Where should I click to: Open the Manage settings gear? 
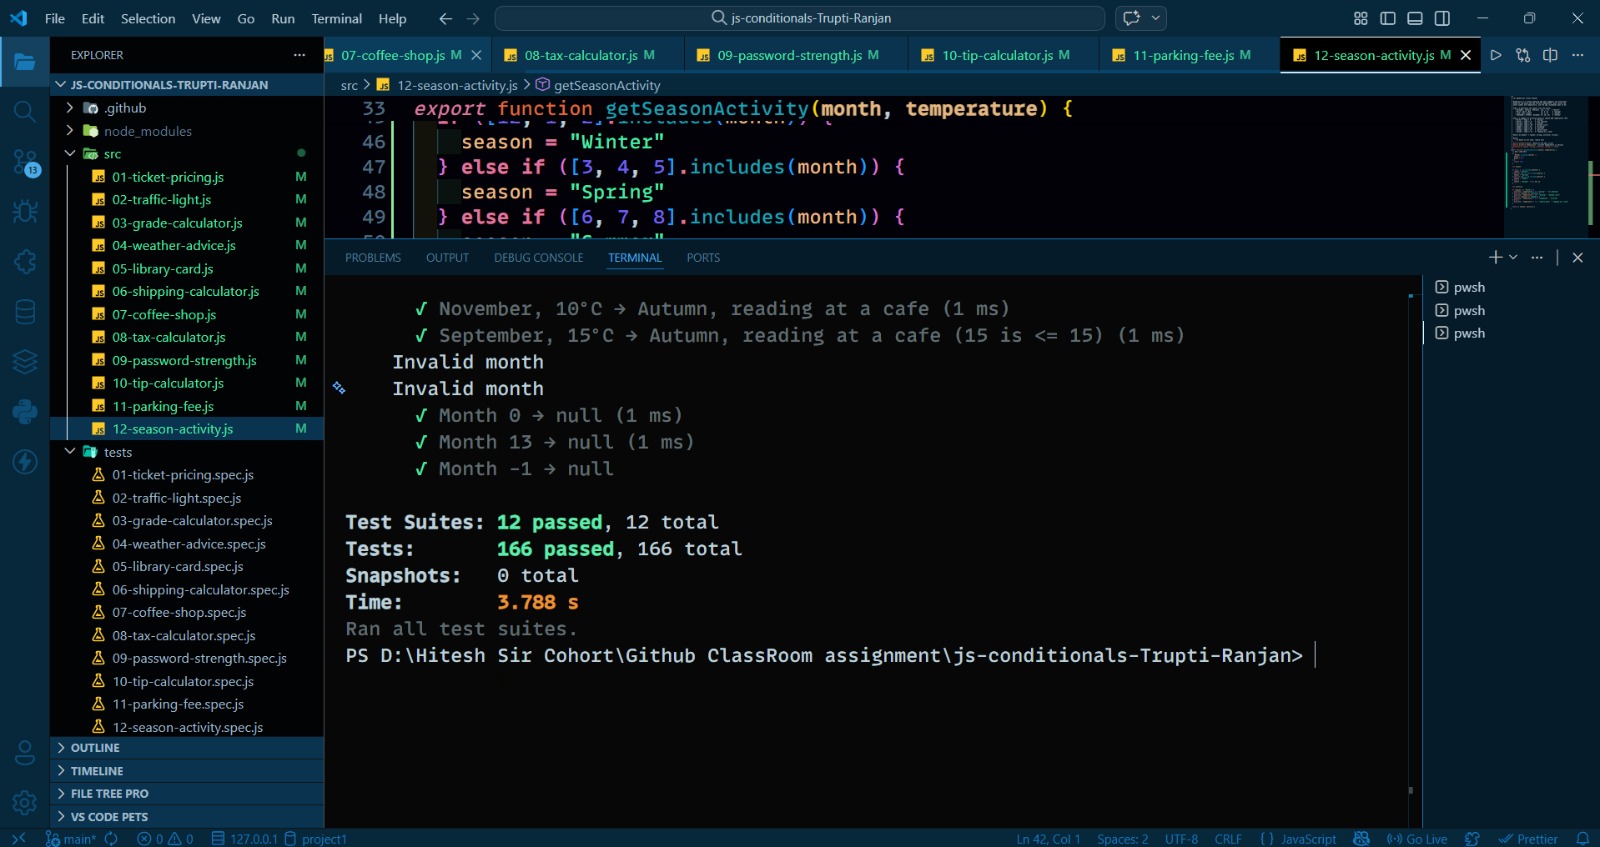click(x=25, y=802)
